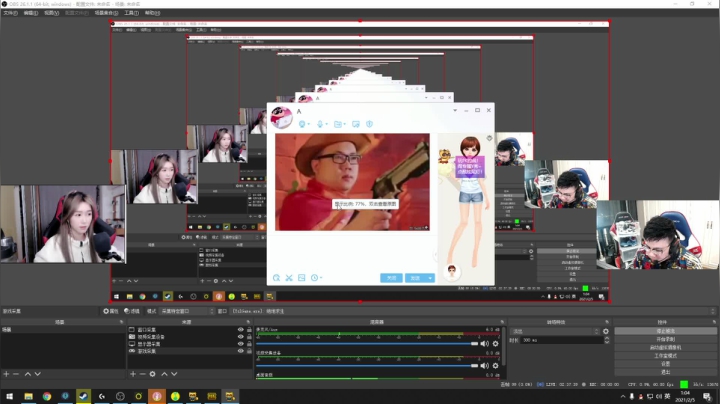Open the dropdown arrow beside the QQ send button
Screen dimensions: 720x404
(430, 278)
